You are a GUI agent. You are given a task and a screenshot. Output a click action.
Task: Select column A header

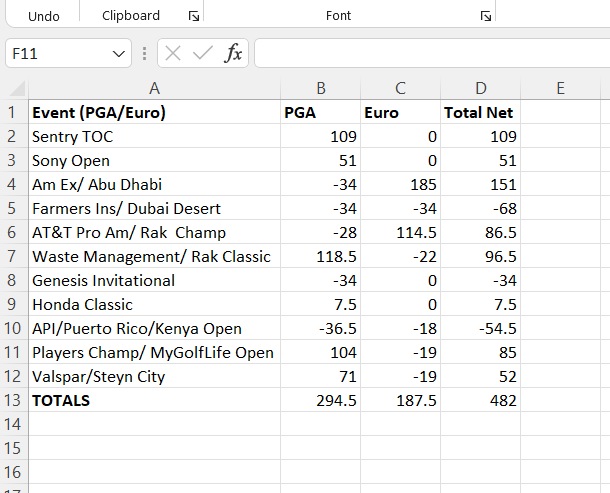click(x=154, y=88)
